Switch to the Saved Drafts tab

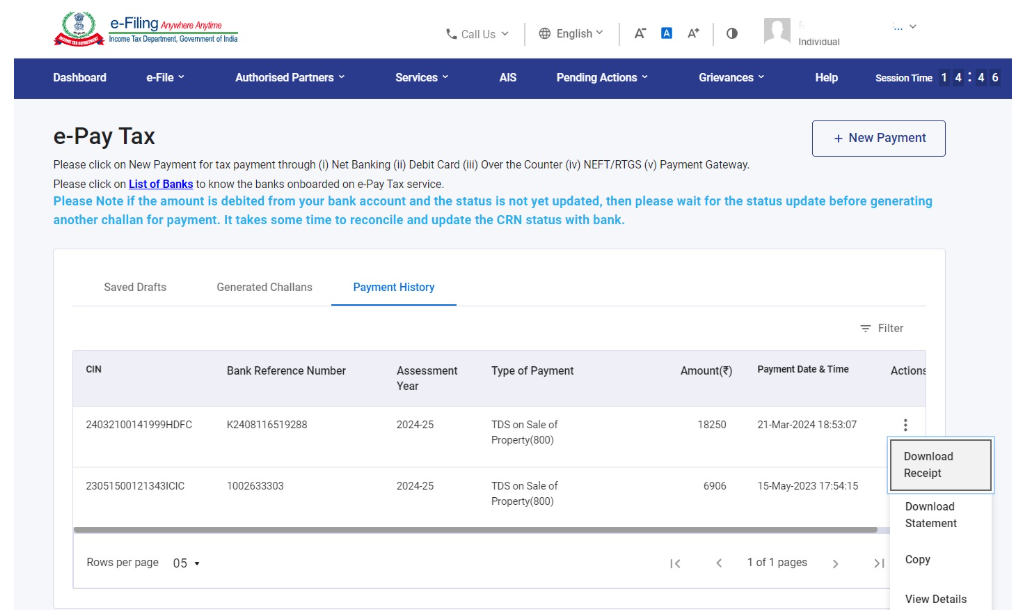(x=135, y=287)
